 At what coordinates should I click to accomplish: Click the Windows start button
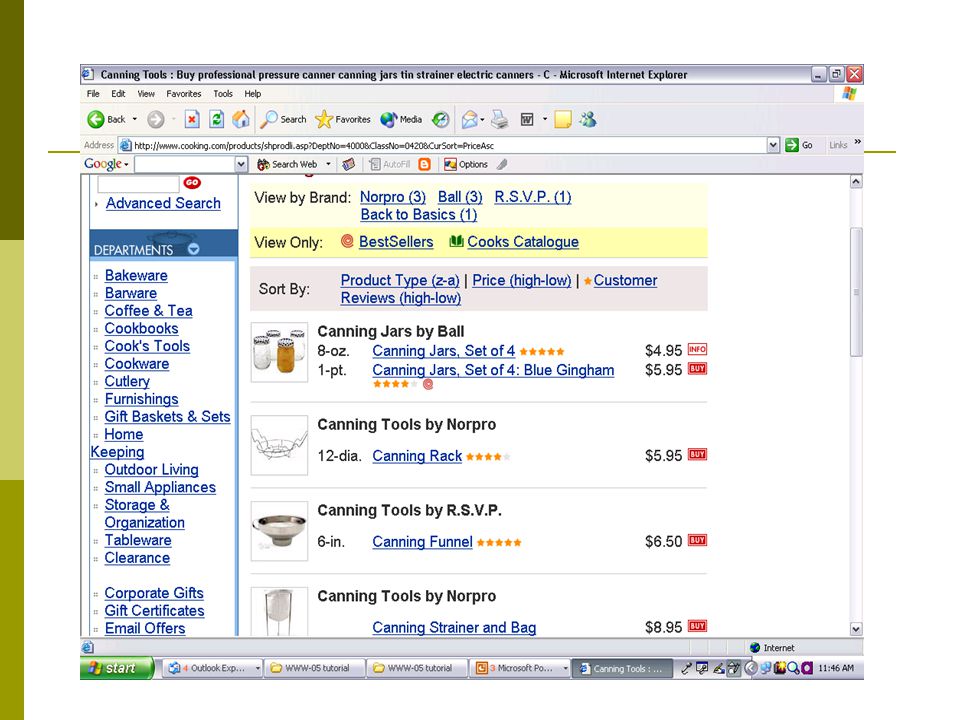point(115,668)
